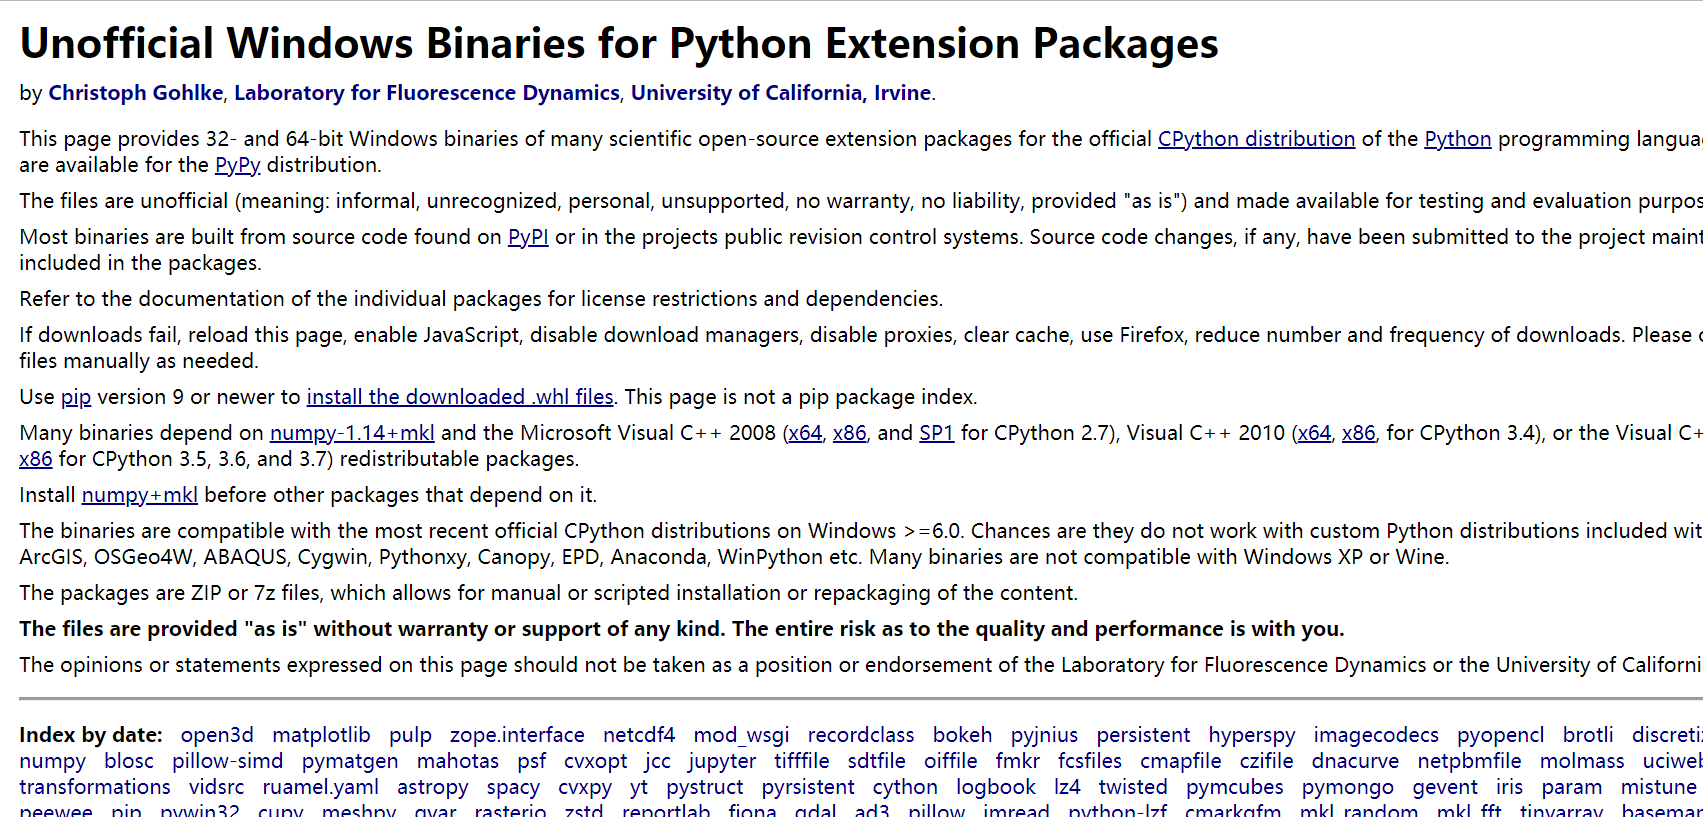This screenshot has height=817, width=1703.
Task: Open the mistune index link
Action: [1659, 787]
